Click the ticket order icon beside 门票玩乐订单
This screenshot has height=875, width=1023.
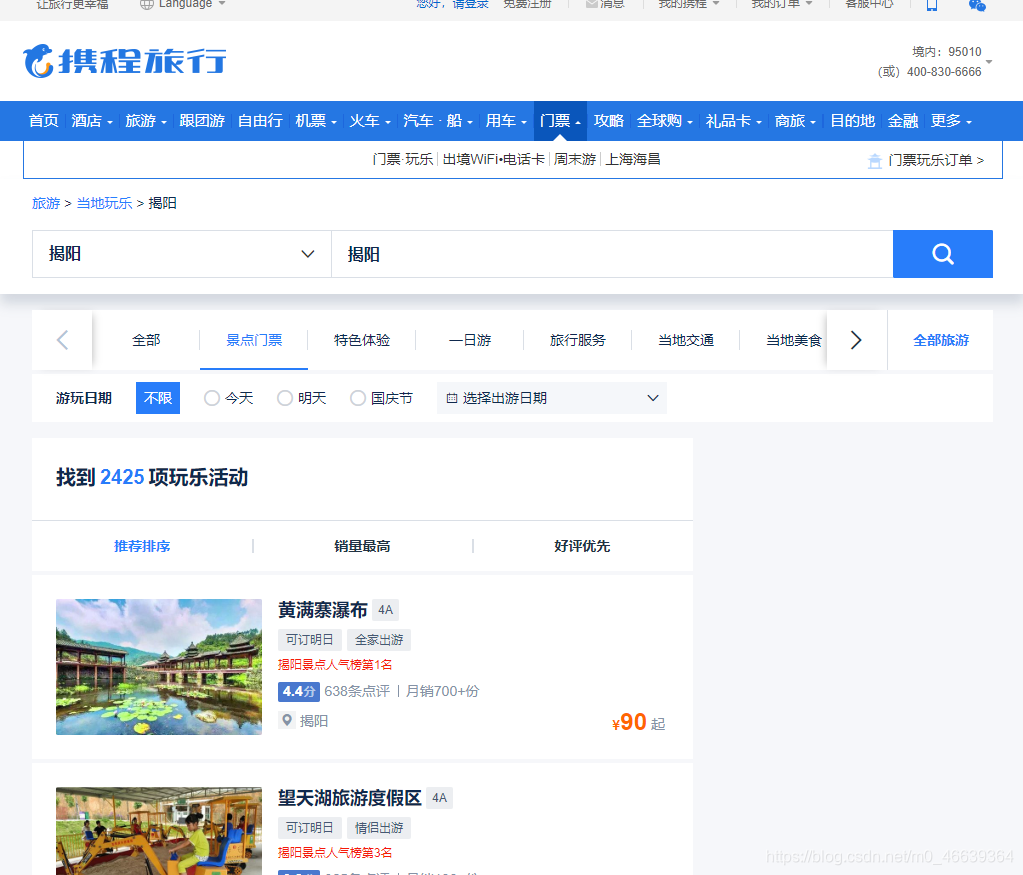(x=875, y=161)
